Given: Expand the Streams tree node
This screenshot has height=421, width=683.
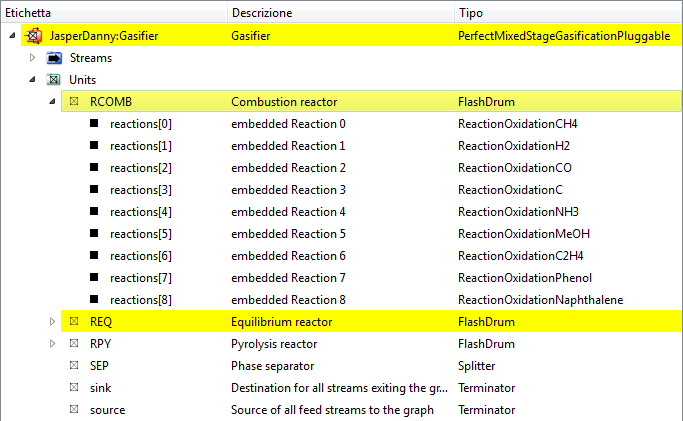Looking at the screenshot, I should pos(33,58).
